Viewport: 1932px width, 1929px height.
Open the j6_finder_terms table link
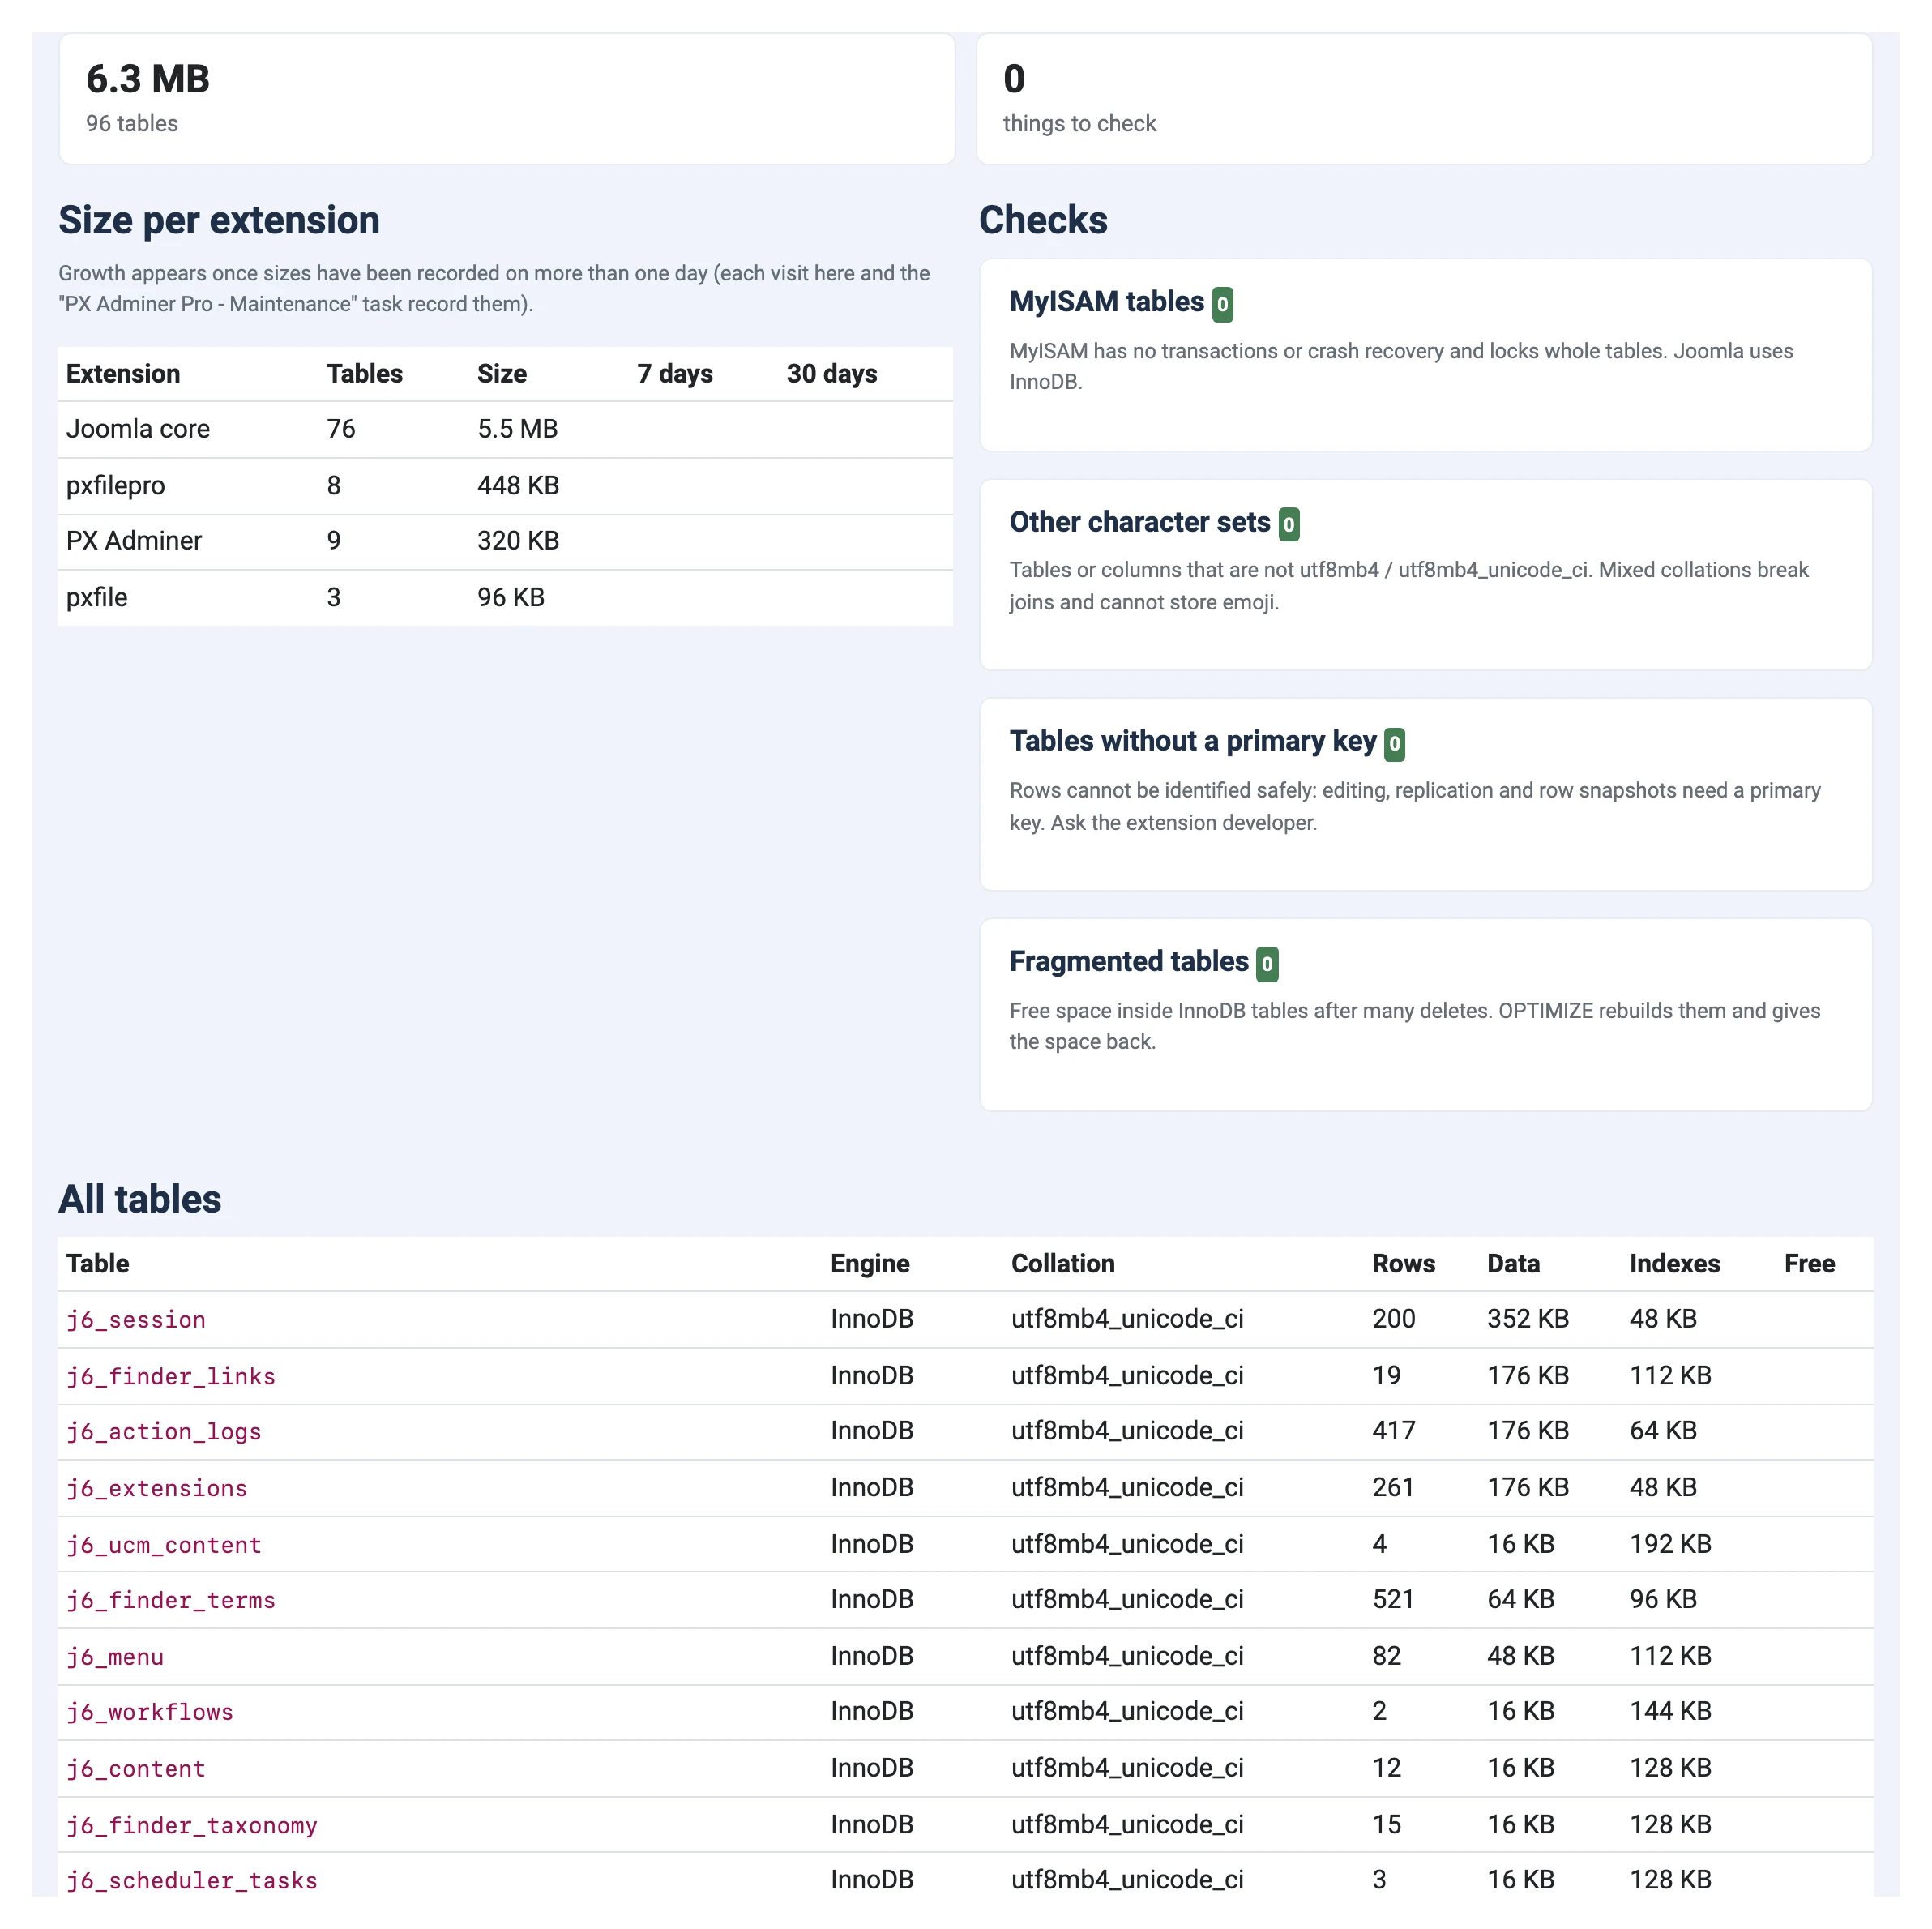click(171, 1600)
